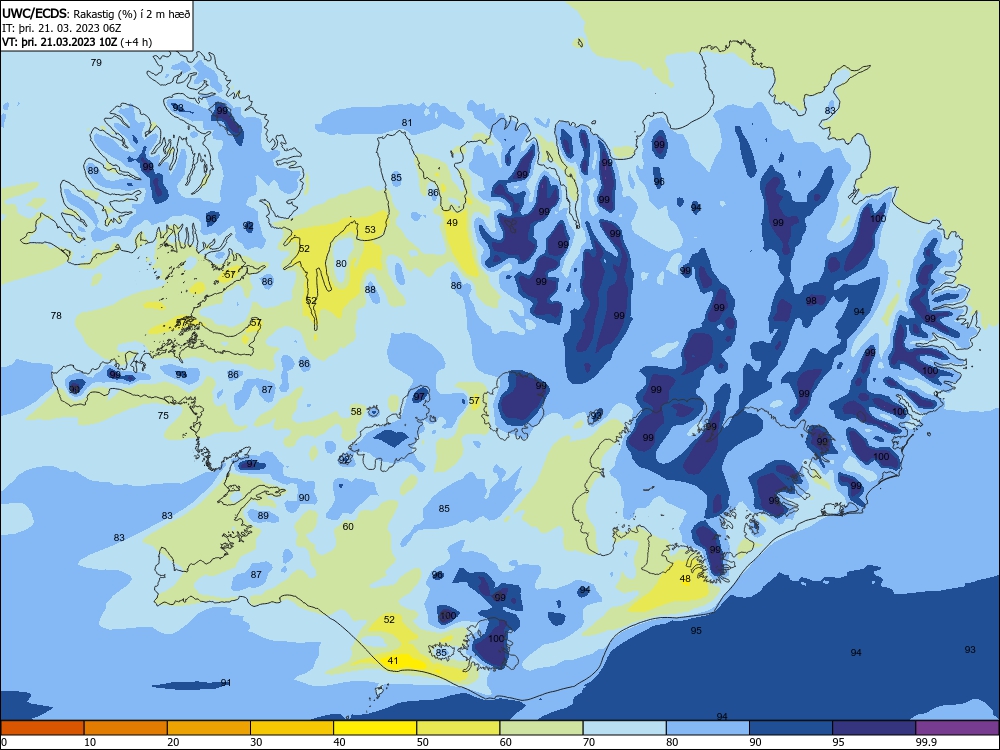Image resolution: width=1000 pixels, height=750 pixels.
Task: Choose the 30–40 golden legend swatch
Action: pyautogui.click(x=292, y=728)
